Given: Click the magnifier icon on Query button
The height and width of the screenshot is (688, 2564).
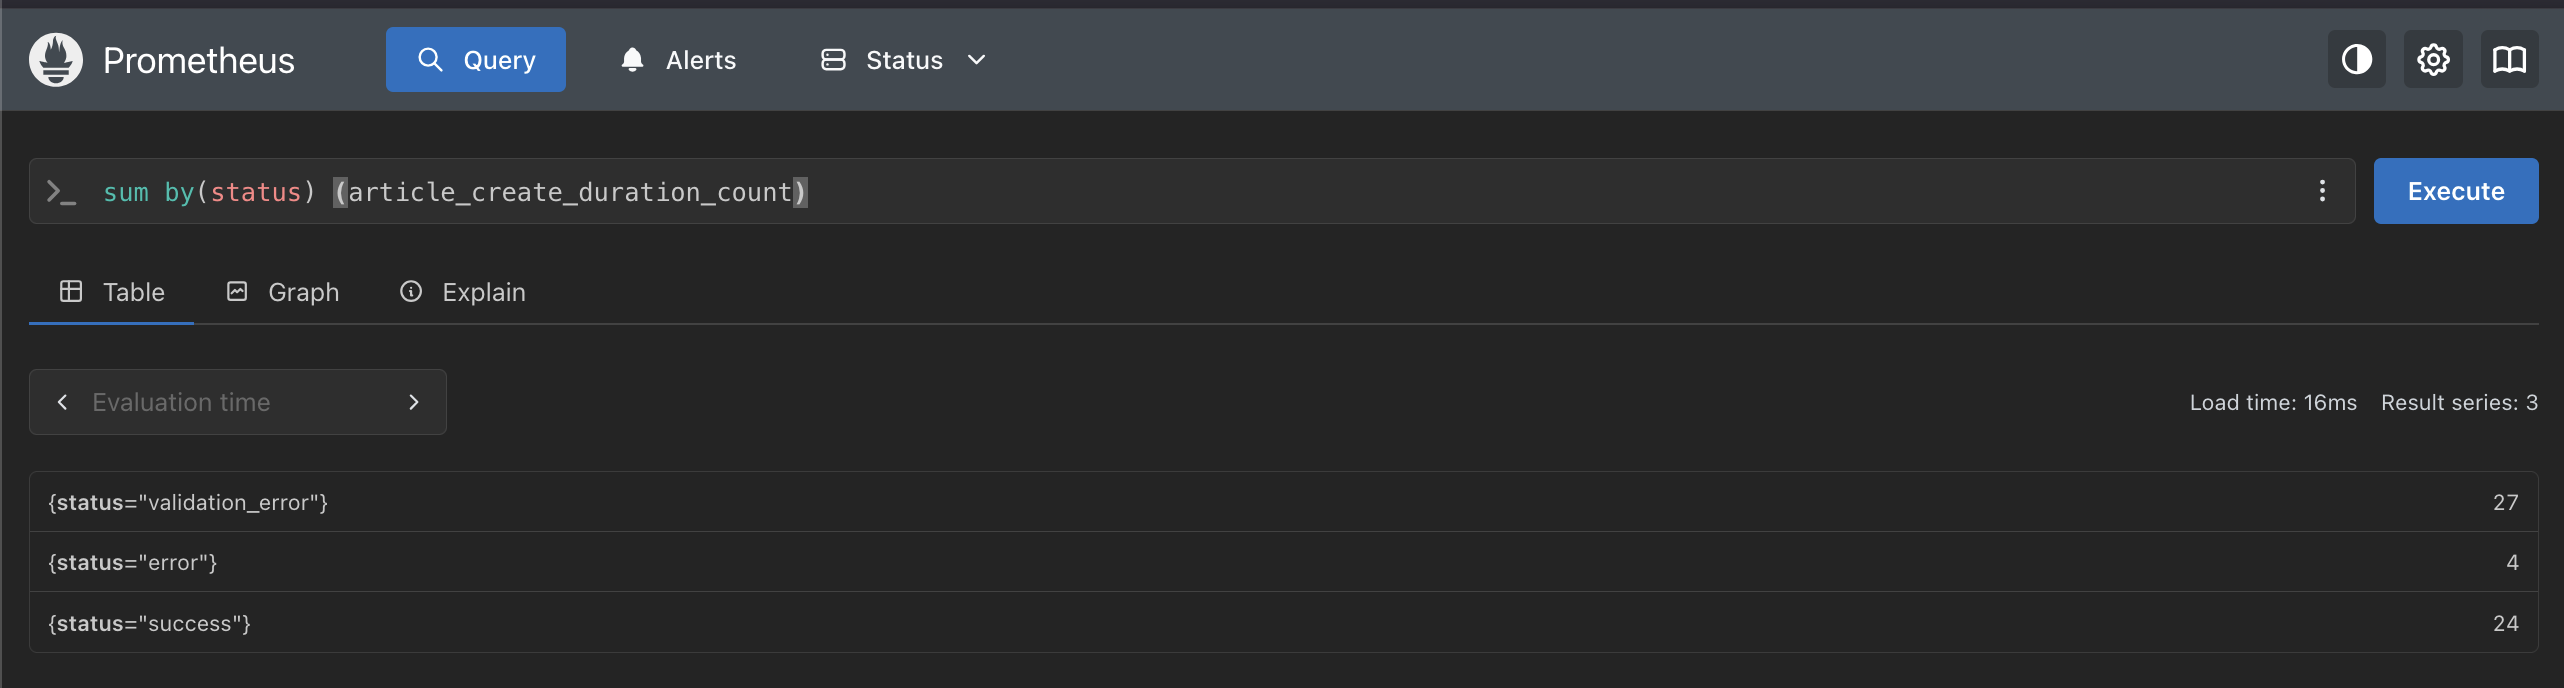Looking at the screenshot, I should (430, 60).
